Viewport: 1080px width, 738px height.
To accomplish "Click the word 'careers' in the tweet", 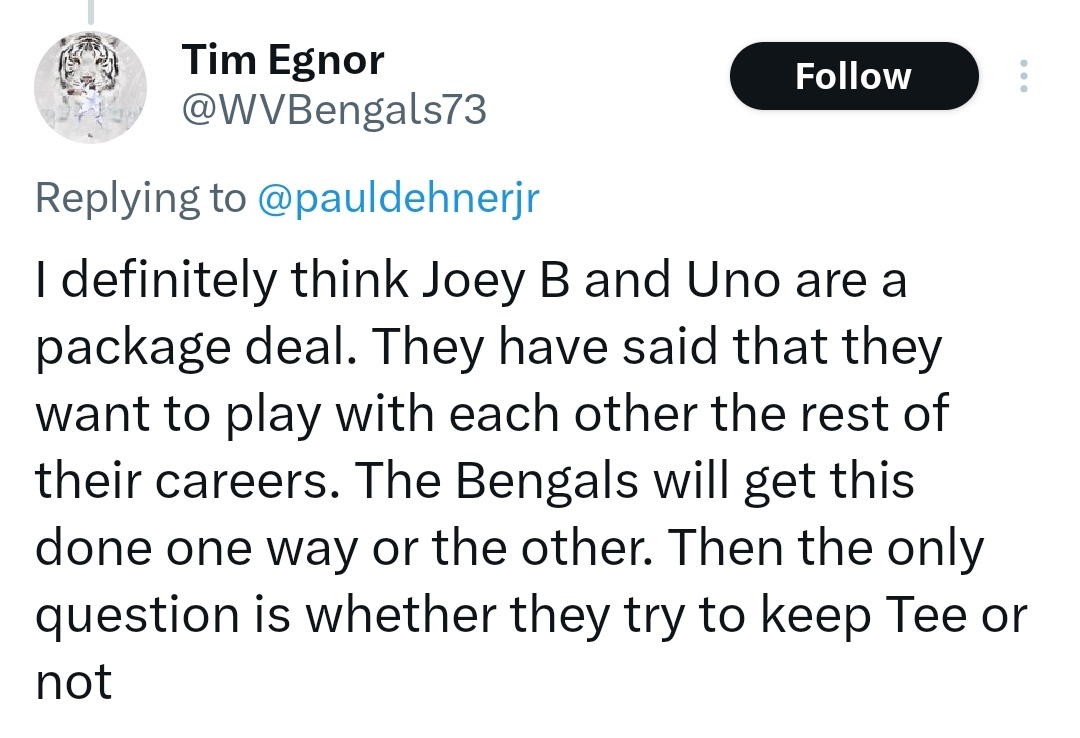I will [x=242, y=482].
